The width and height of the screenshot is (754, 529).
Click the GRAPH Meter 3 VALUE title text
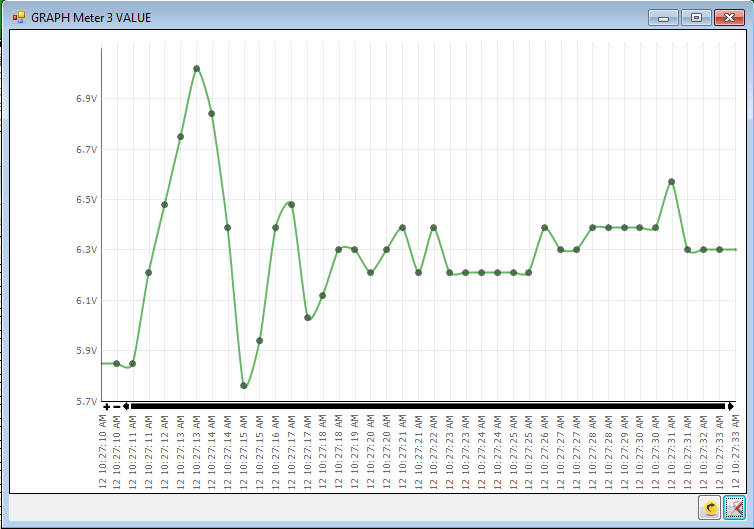coord(91,18)
